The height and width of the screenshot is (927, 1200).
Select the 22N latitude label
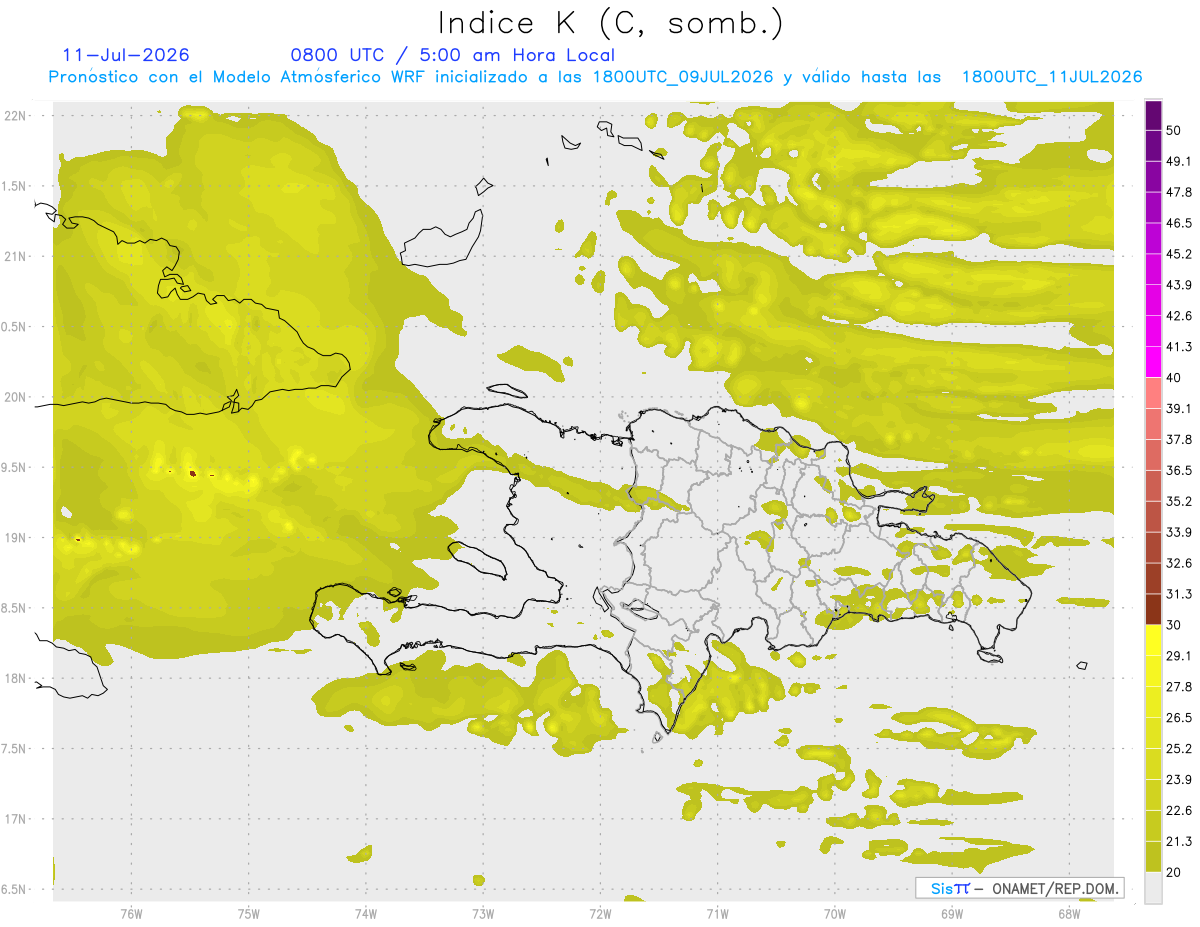(x=15, y=115)
